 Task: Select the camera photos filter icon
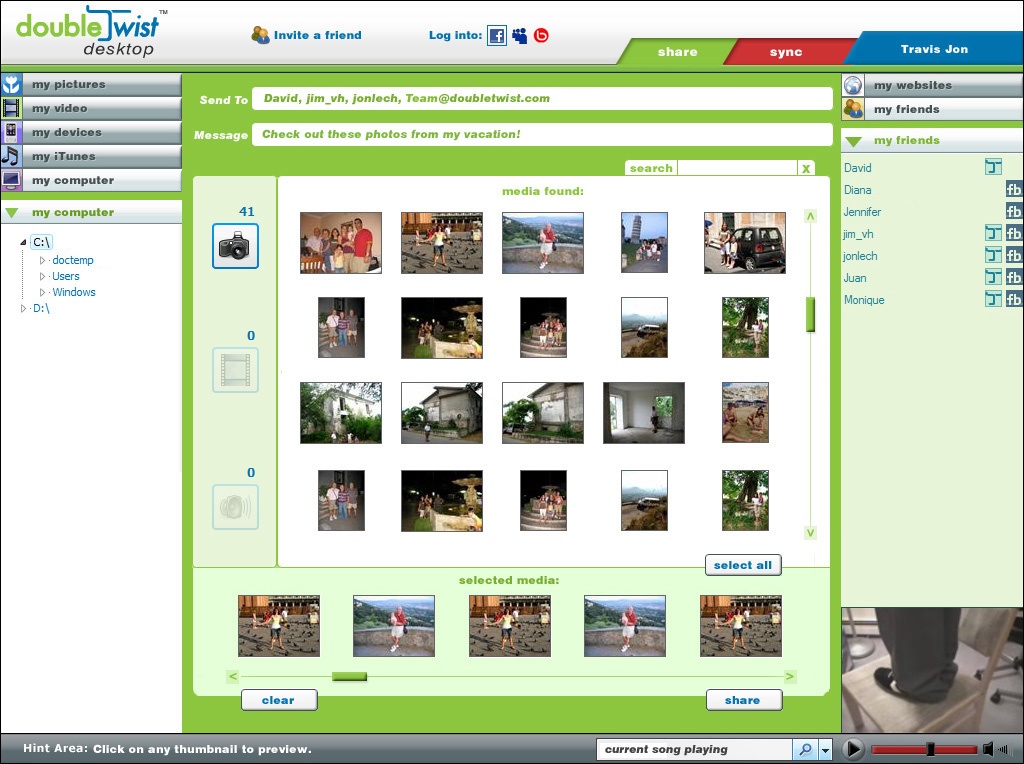(x=235, y=246)
